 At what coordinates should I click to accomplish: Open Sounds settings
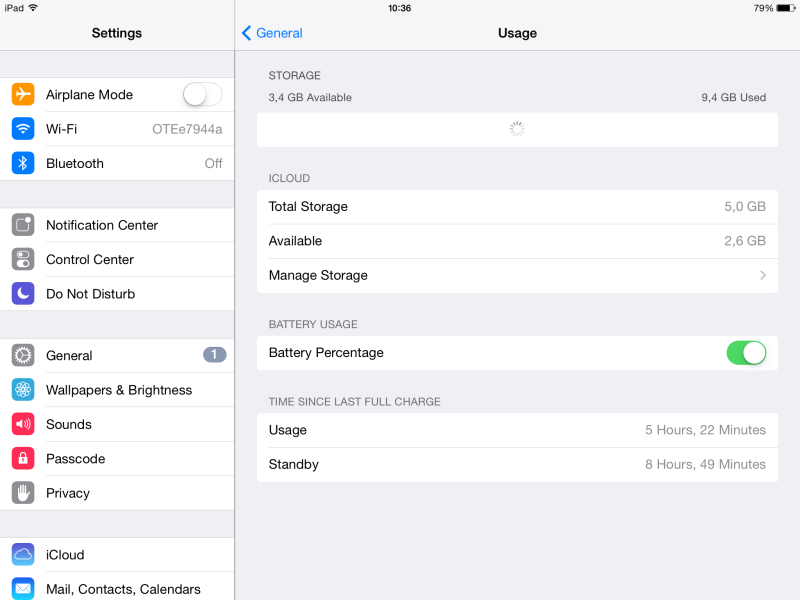(x=117, y=424)
